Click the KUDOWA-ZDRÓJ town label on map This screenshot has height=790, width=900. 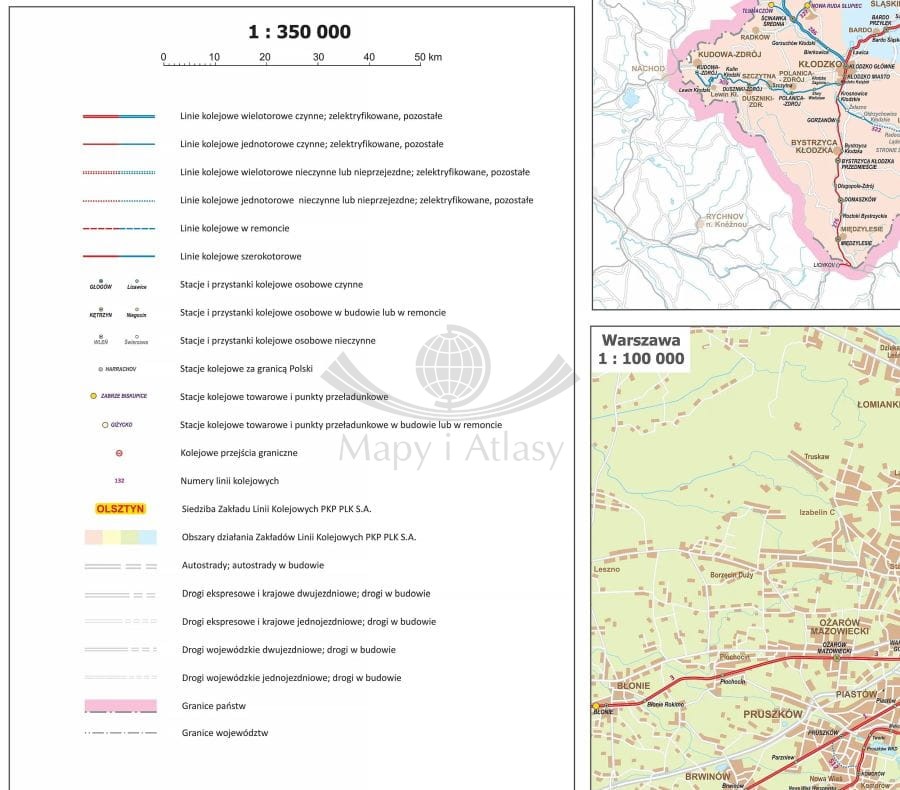[x=732, y=54]
